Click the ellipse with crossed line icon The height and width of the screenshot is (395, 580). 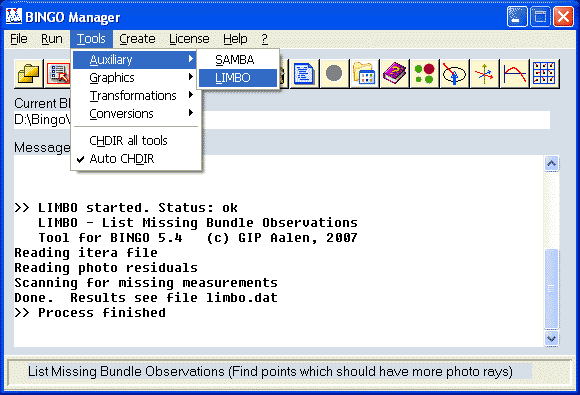454,74
